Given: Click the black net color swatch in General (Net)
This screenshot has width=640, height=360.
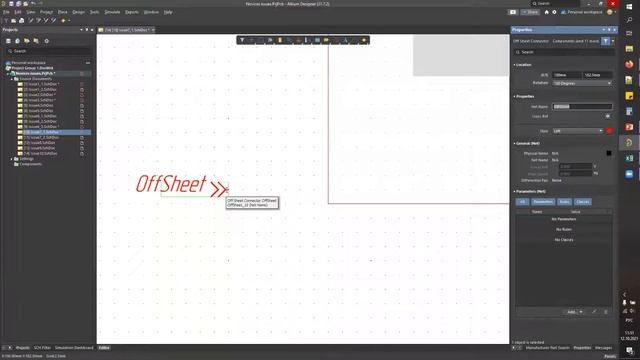Looking at the screenshot, I should [x=609, y=153].
